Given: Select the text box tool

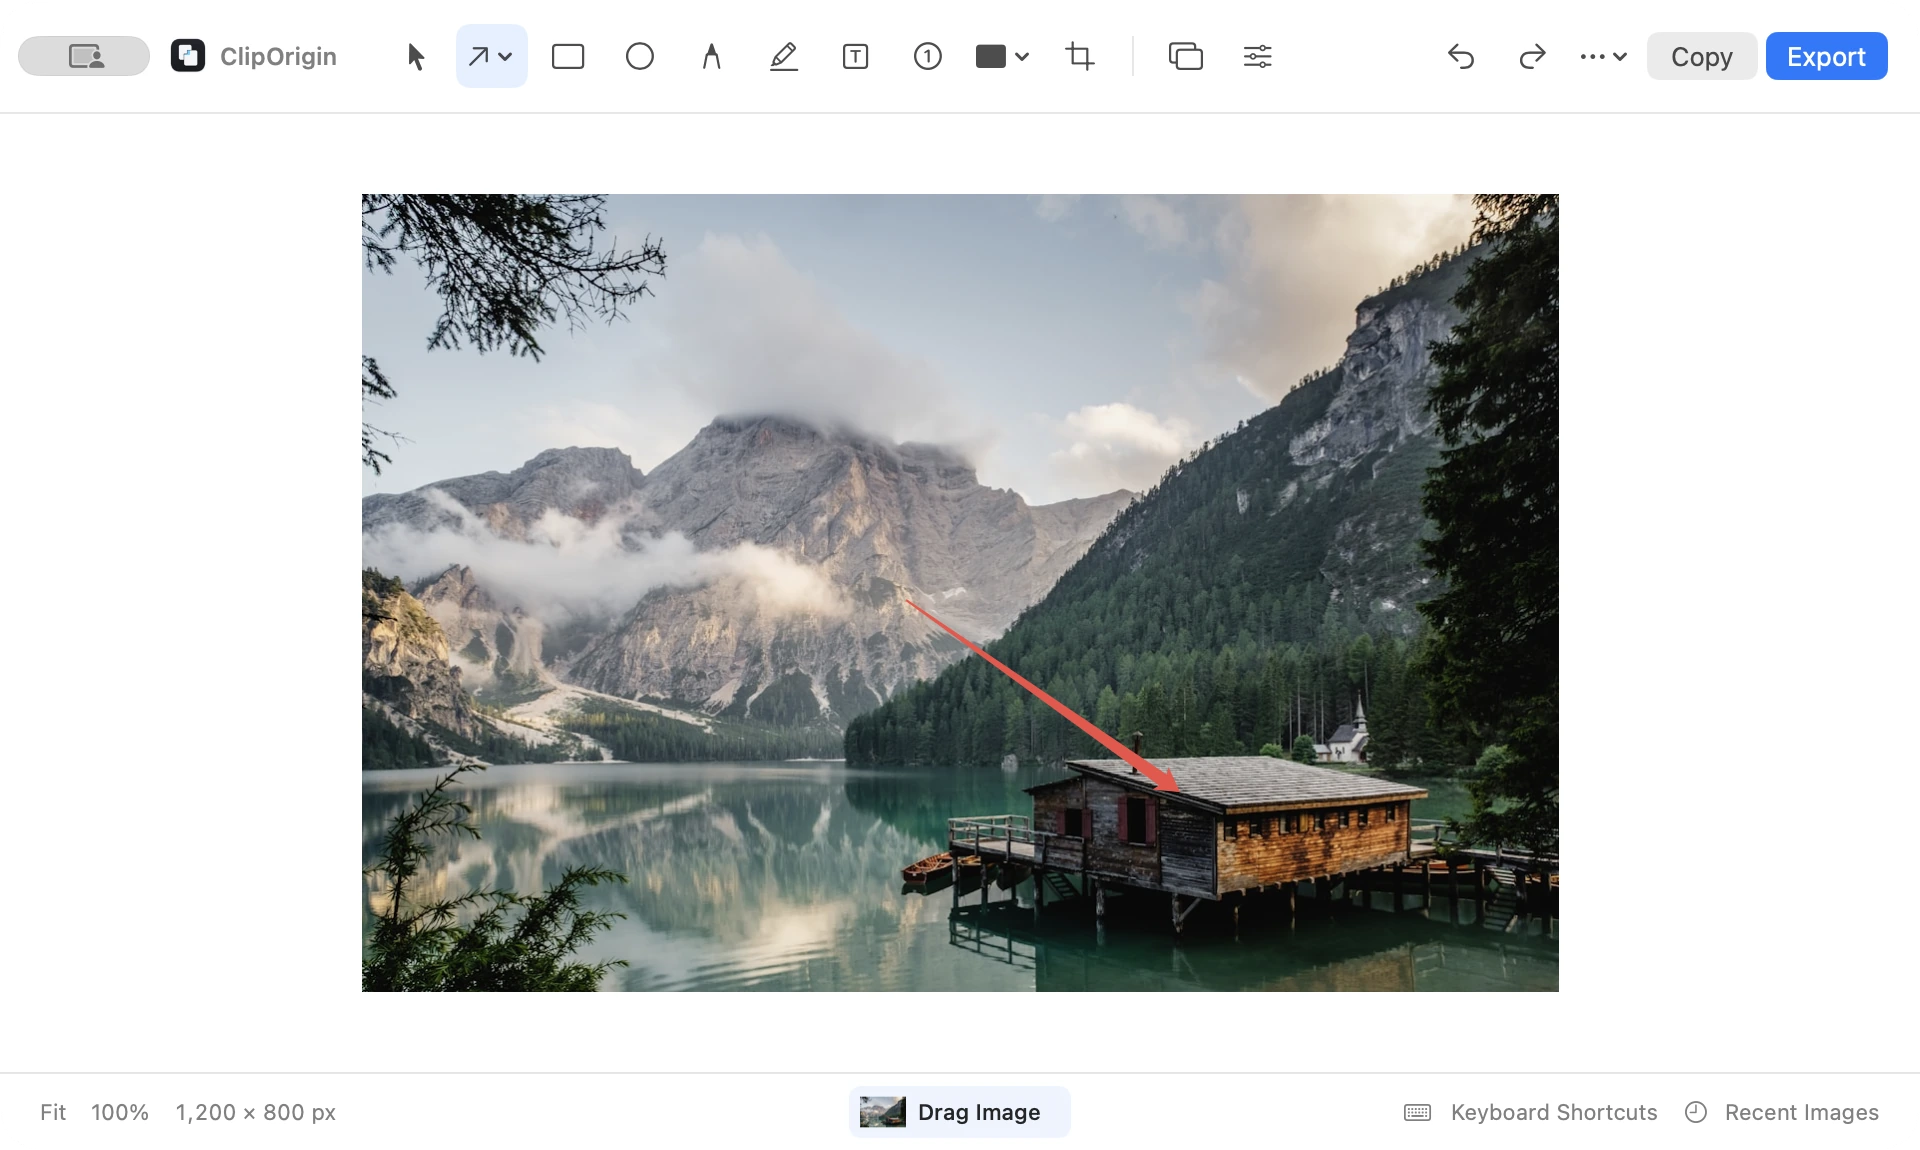Looking at the screenshot, I should (856, 57).
